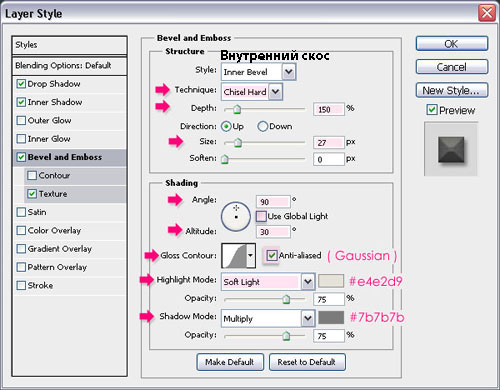Enable the Outer Glow checkbox
Image resolution: width=500 pixels, height=390 pixels.
point(21,120)
